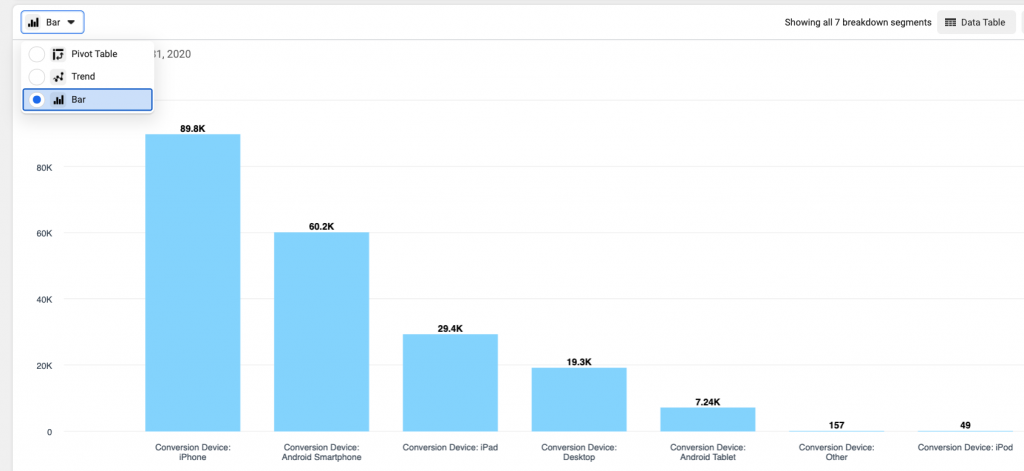Collapse the Bar chart type dropdown

(52, 22)
